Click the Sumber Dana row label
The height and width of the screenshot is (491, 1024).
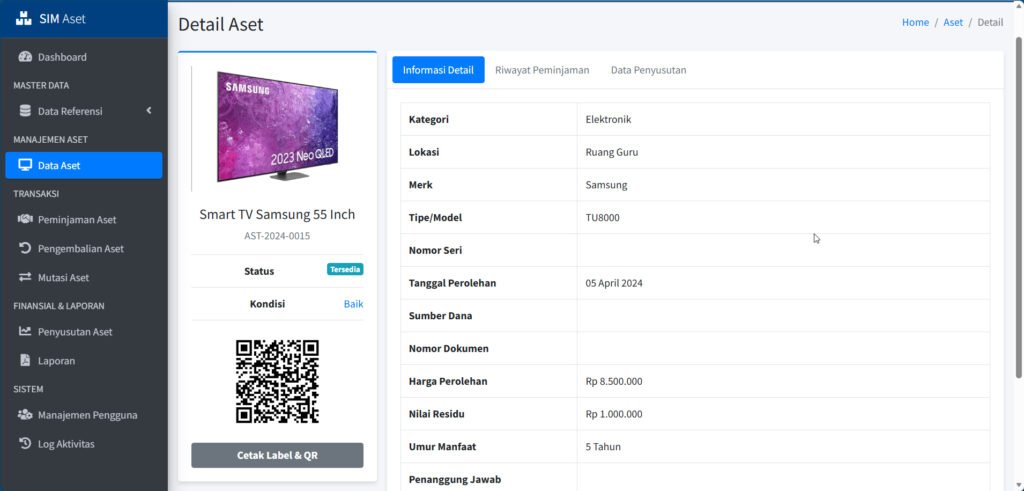(x=440, y=315)
